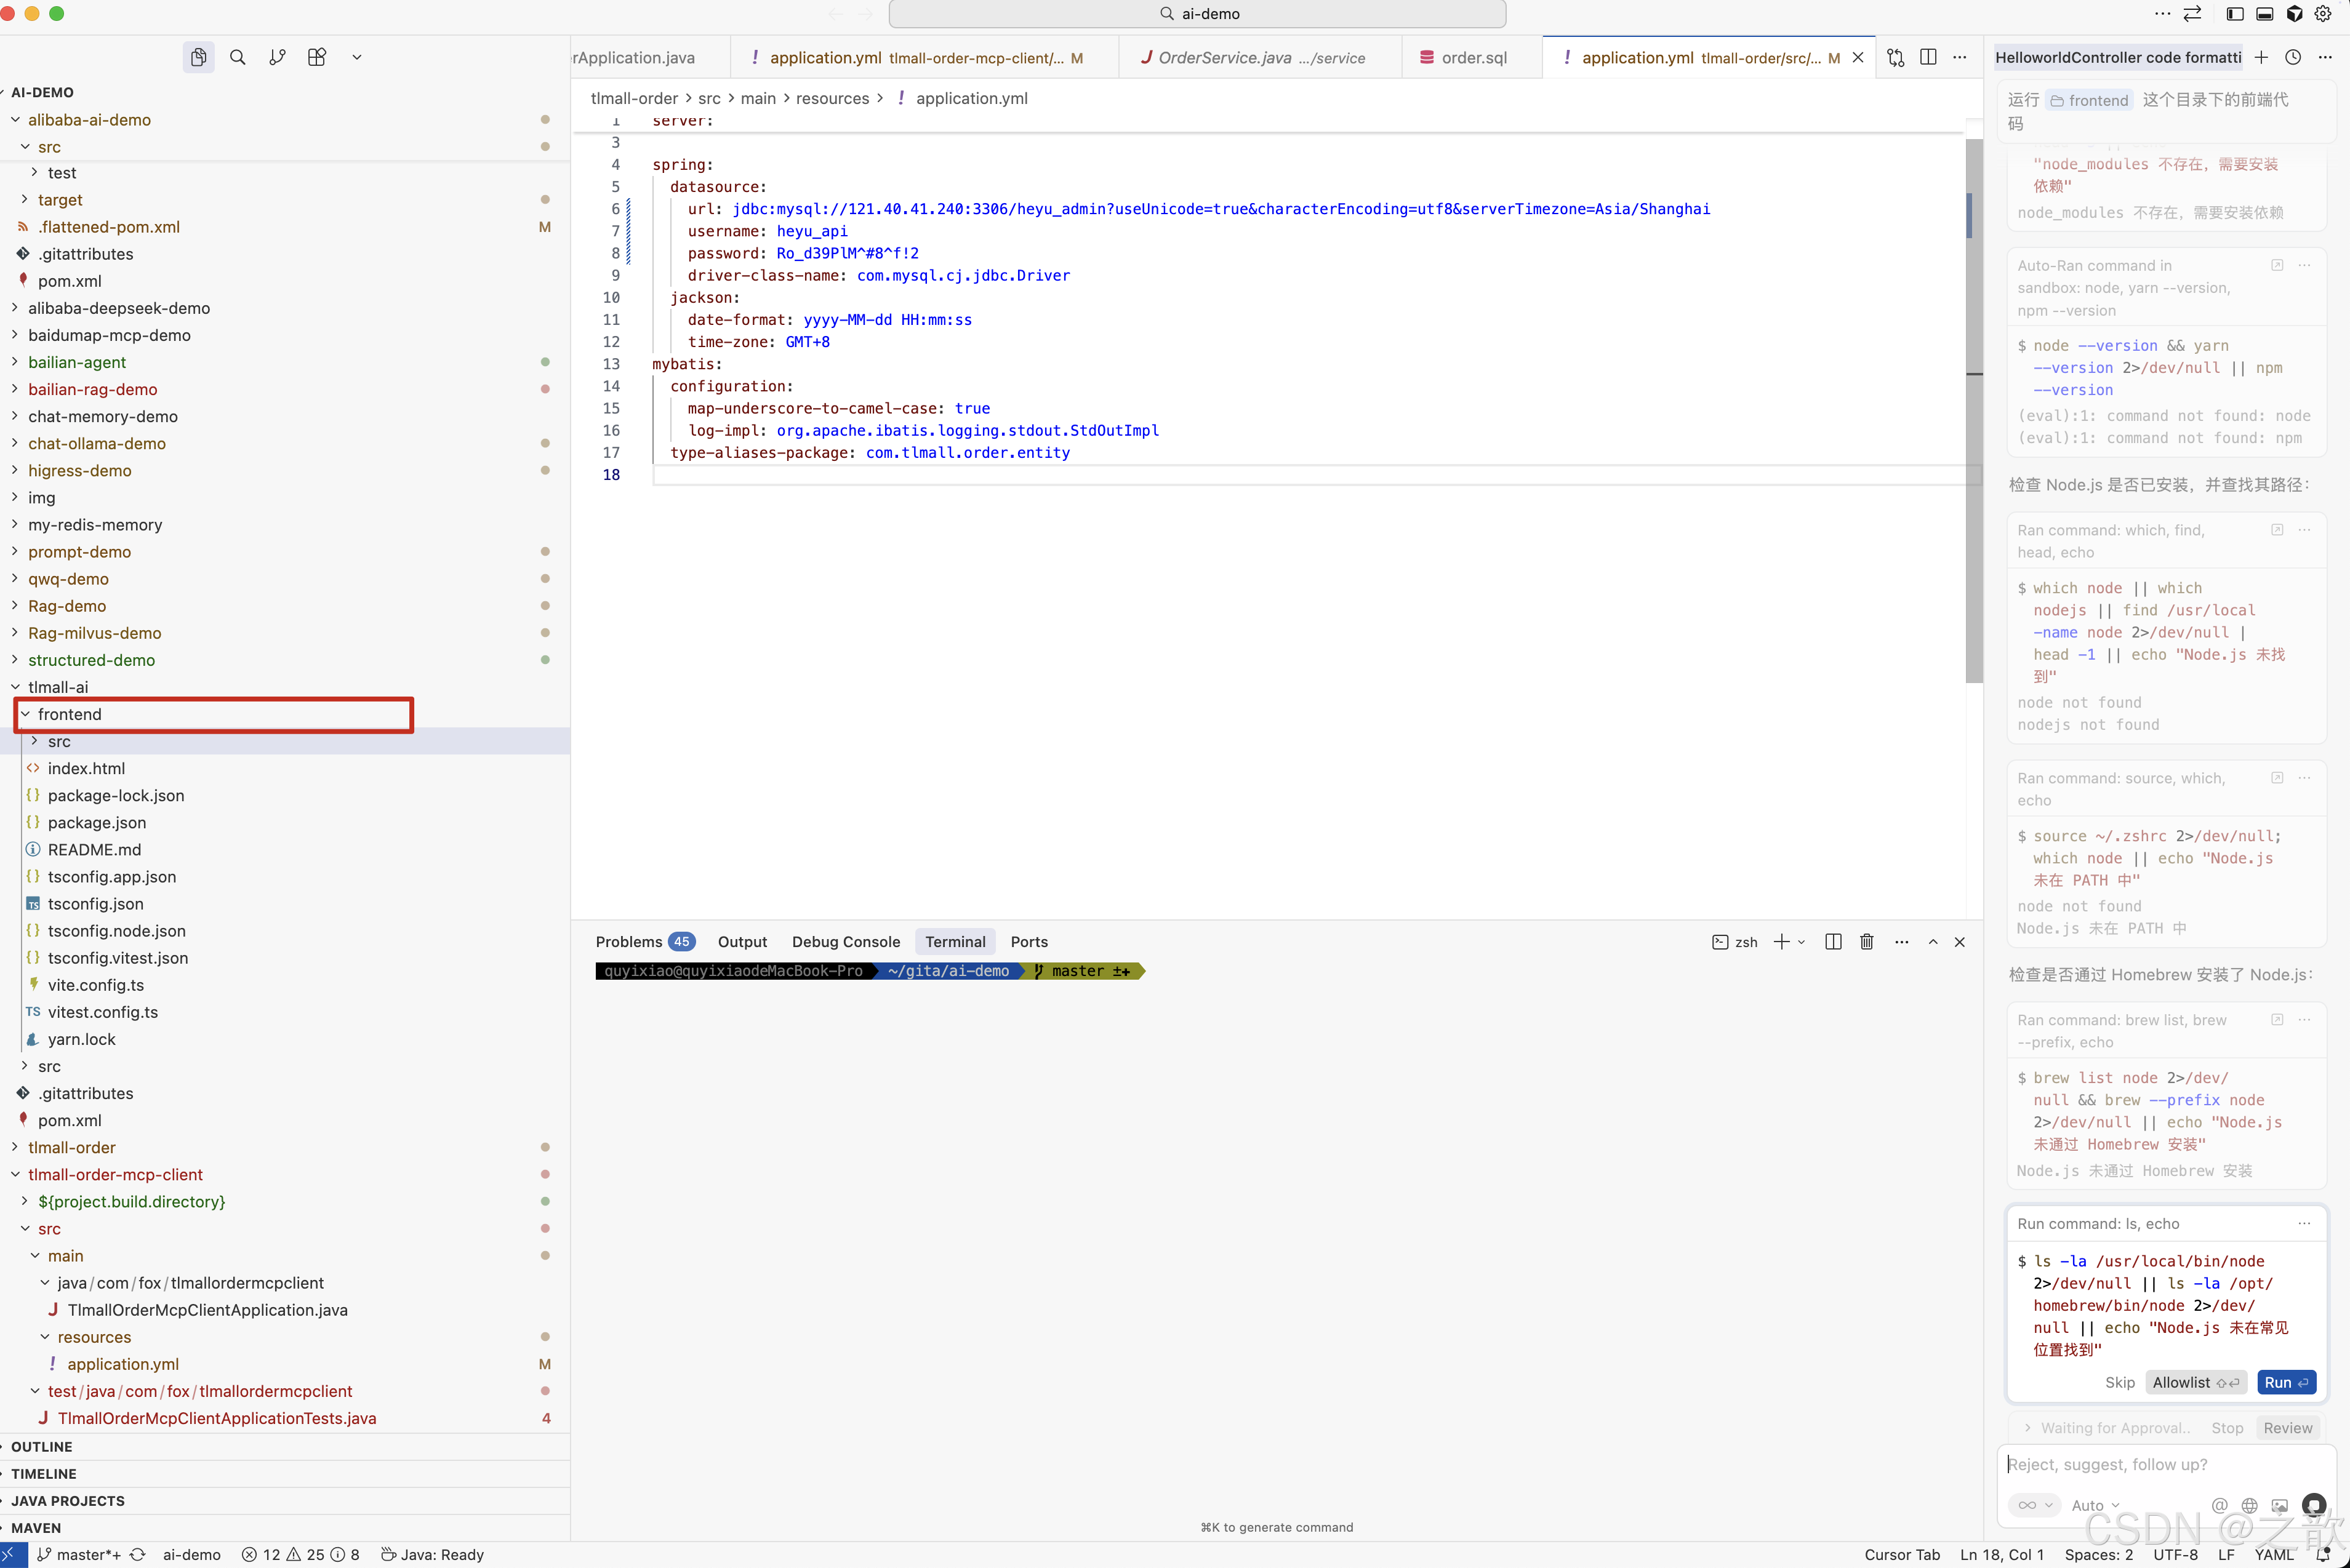The image size is (2350, 1568).
Task: Start a new chat with plus icon
Action: (2261, 57)
